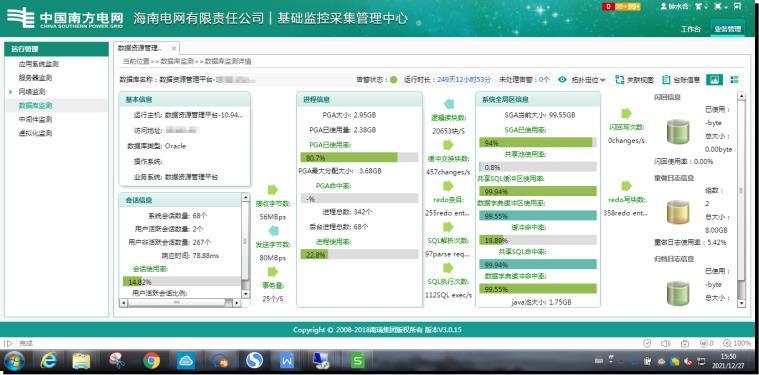
Task: Click the 事务量 green arrow icon
Action: (273, 271)
